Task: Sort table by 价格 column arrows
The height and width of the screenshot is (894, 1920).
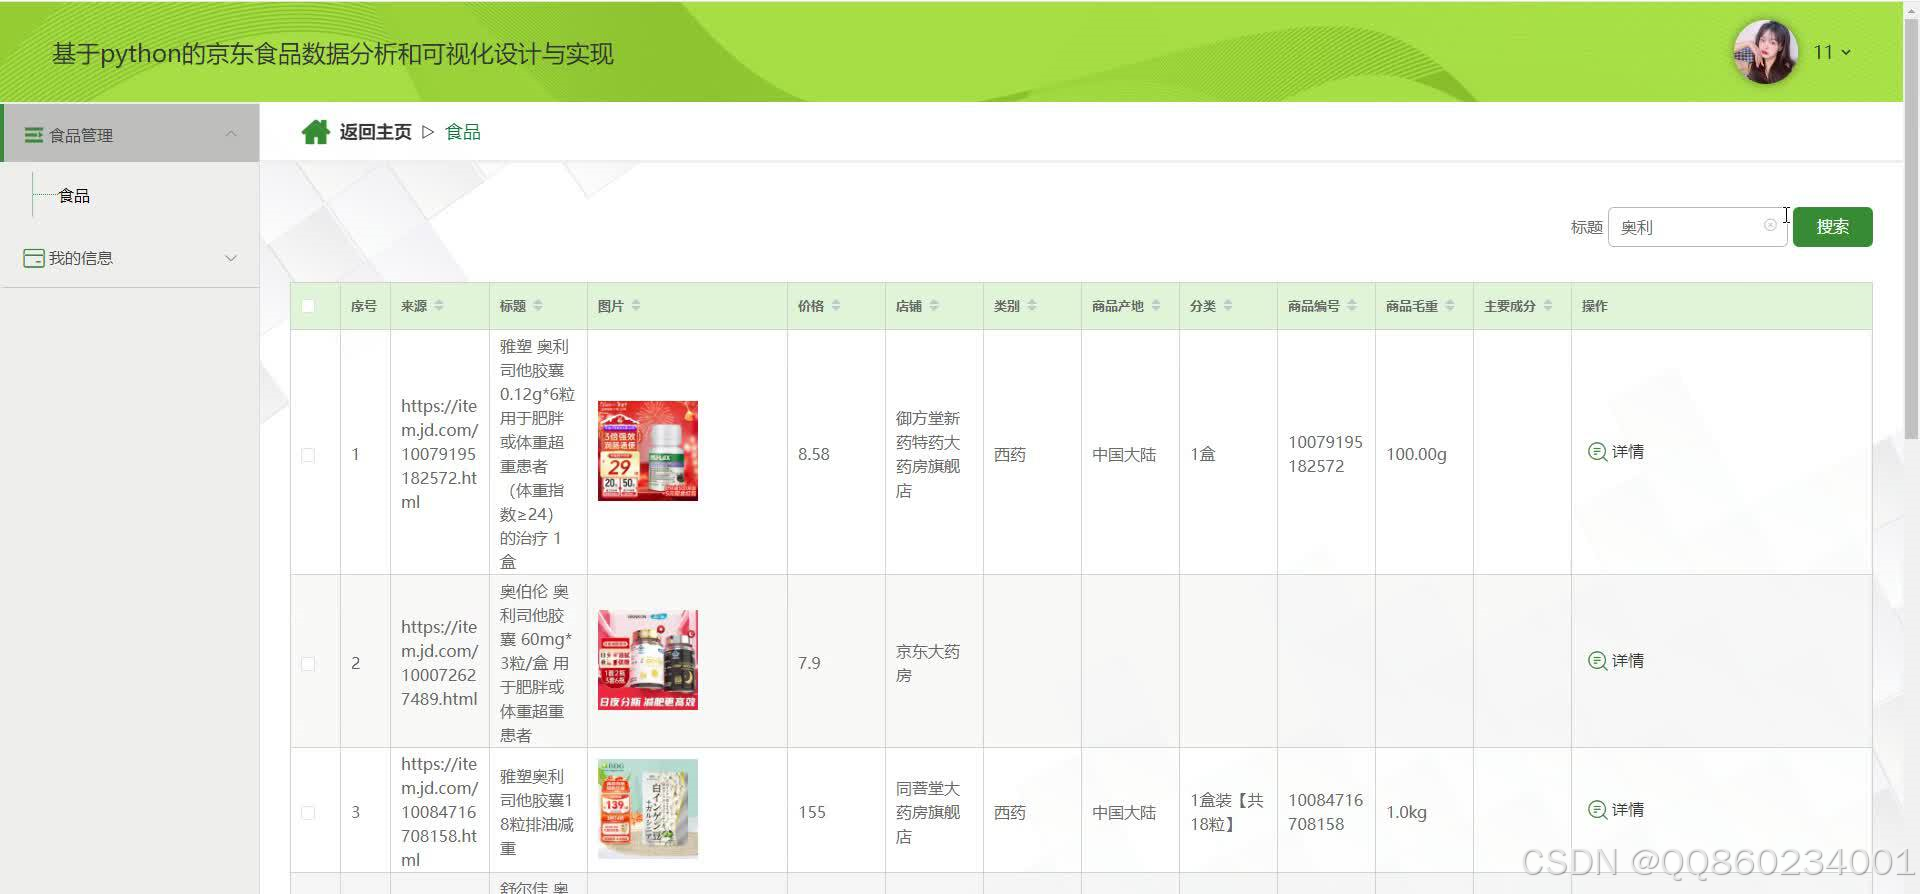Action: click(836, 305)
